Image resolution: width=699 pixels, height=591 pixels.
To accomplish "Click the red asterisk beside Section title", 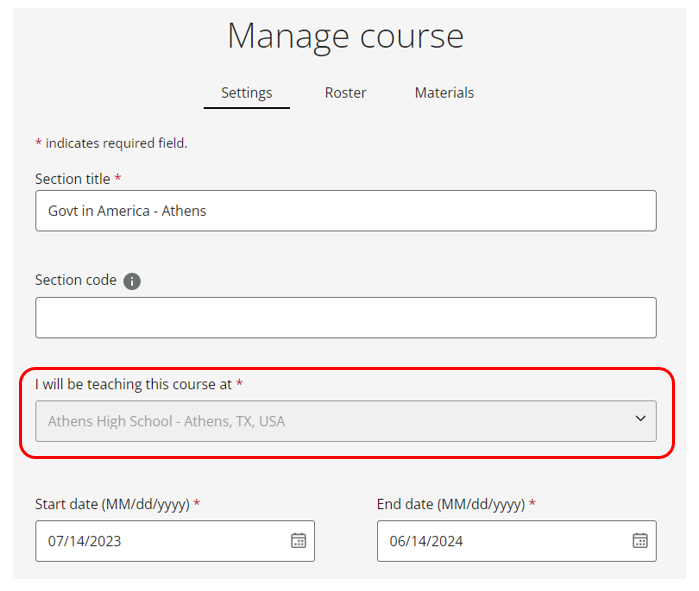I will pos(118,178).
